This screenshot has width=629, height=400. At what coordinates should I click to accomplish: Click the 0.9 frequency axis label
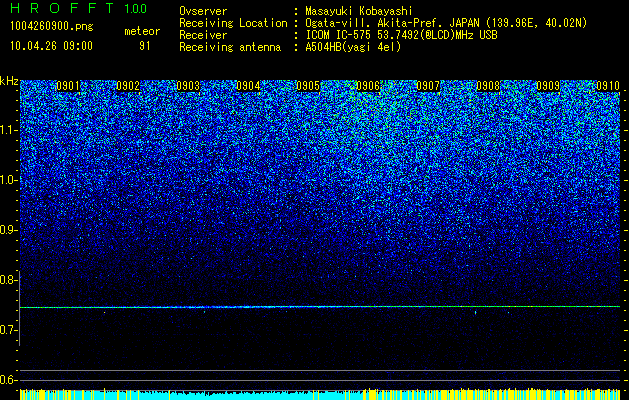pos(9,230)
